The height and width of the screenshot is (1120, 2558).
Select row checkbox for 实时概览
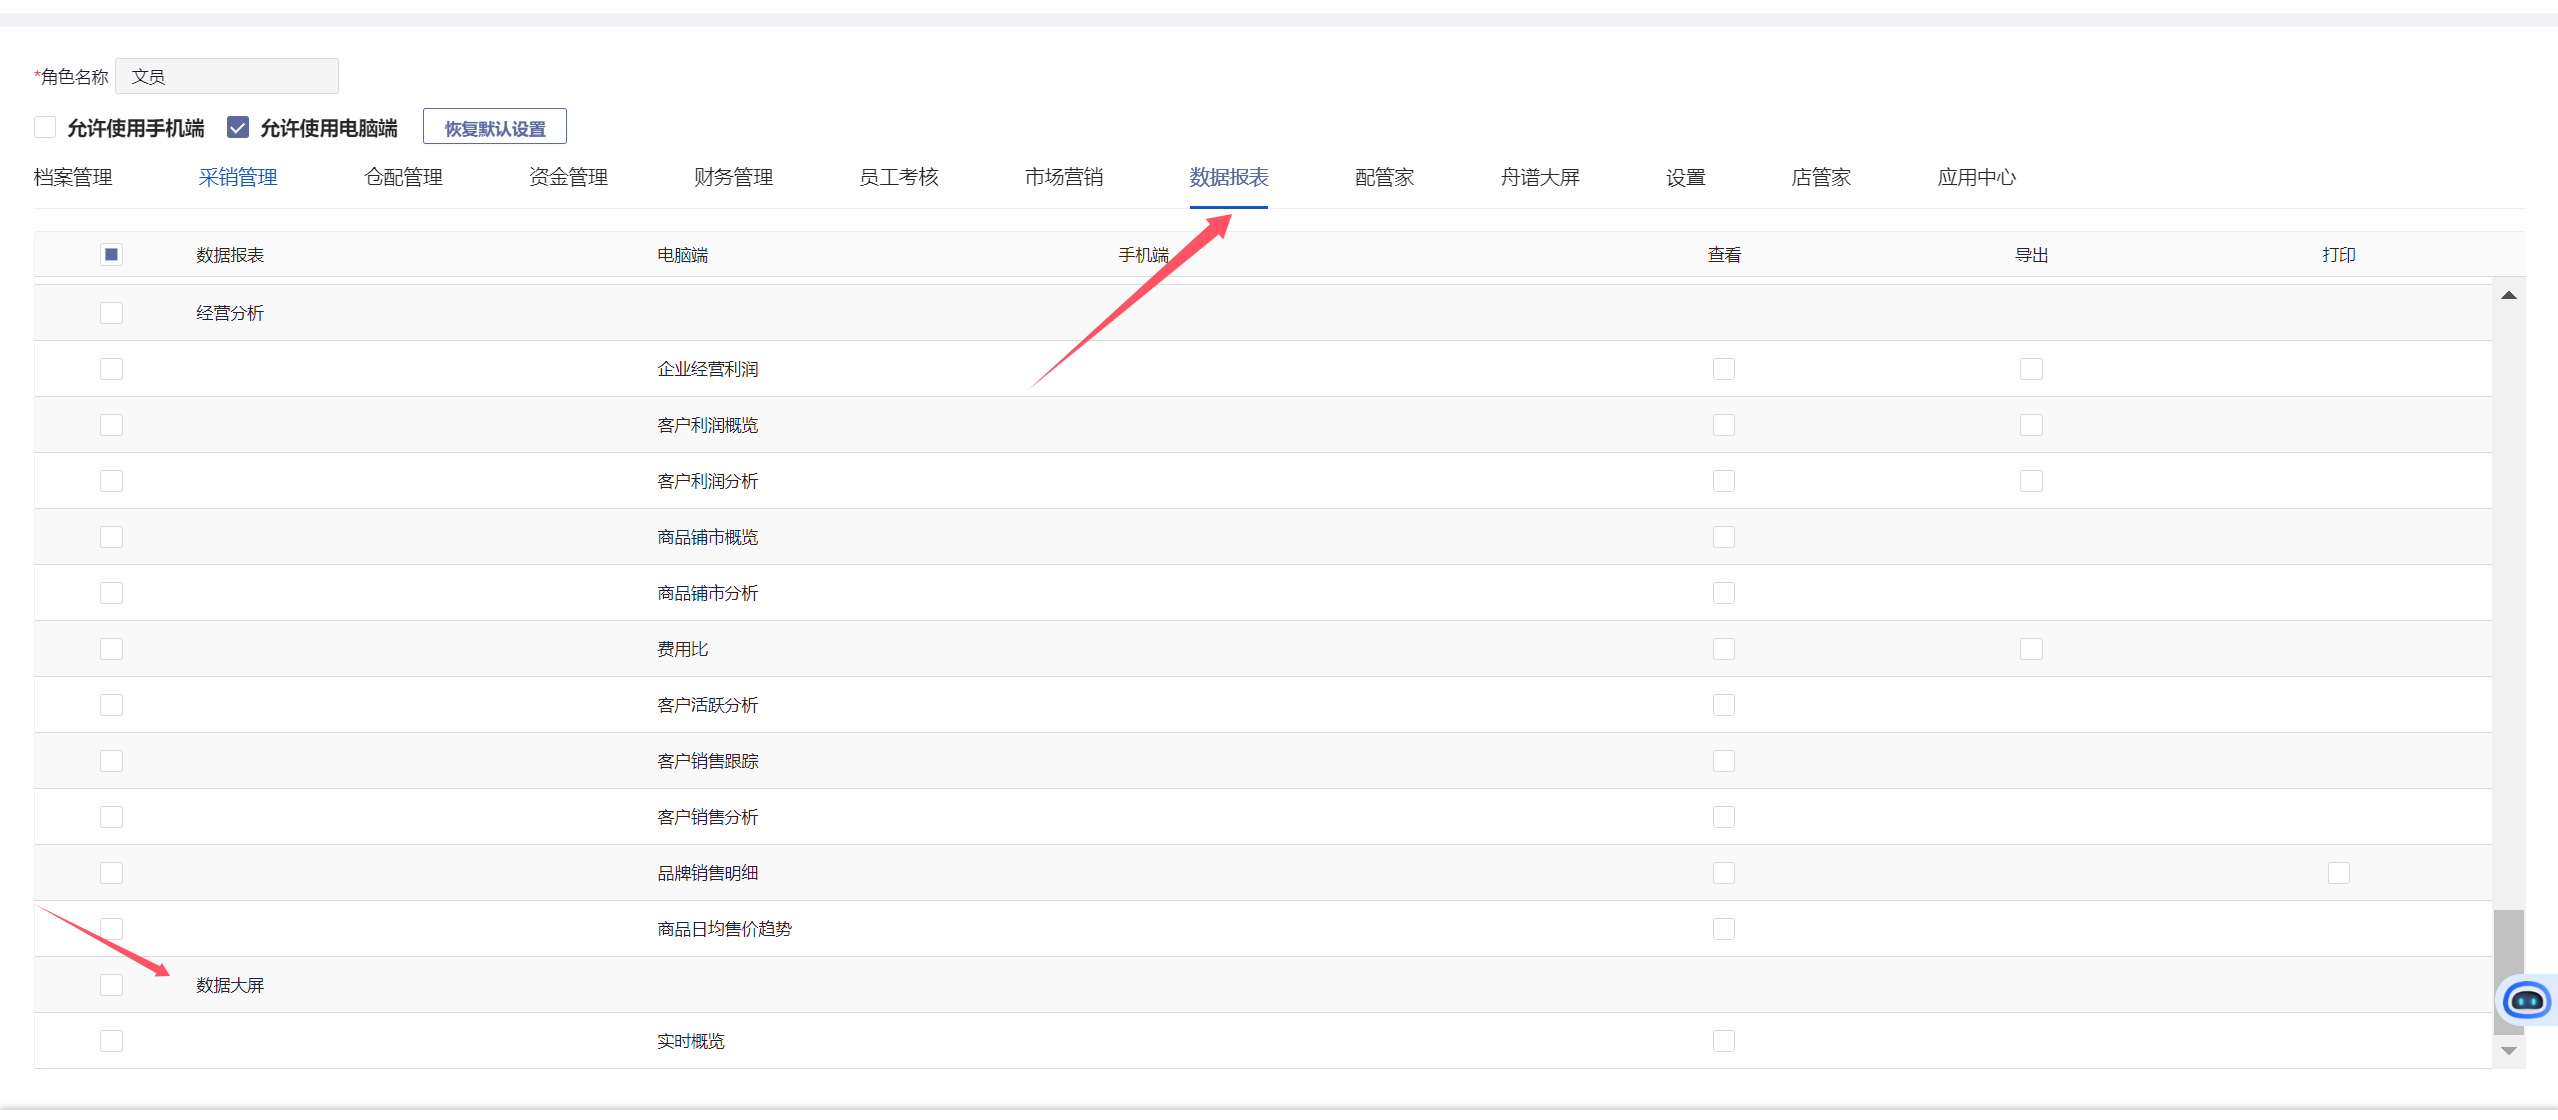(111, 1041)
